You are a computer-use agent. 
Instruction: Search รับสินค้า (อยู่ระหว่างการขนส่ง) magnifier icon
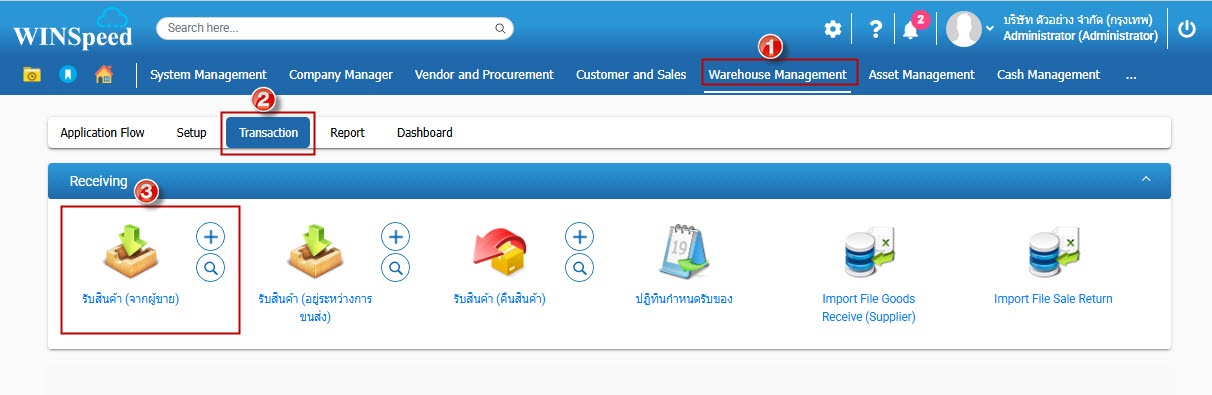[396, 267]
